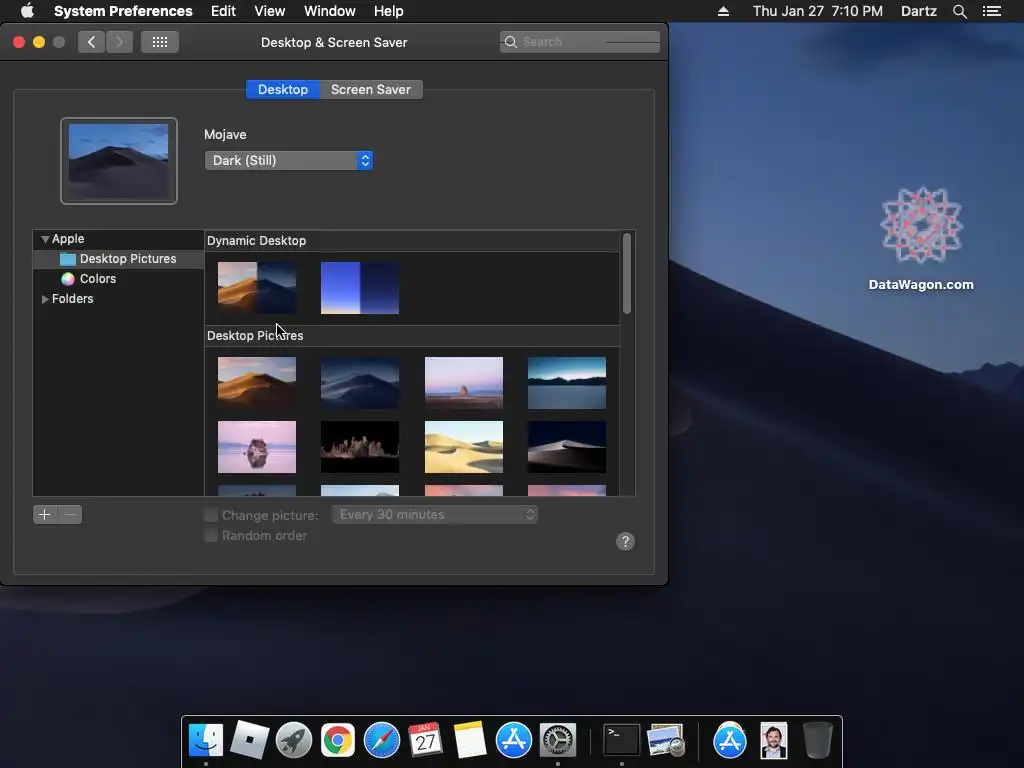Go back with the left chevron button
This screenshot has width=1024, height=768.
click(91, 42)
